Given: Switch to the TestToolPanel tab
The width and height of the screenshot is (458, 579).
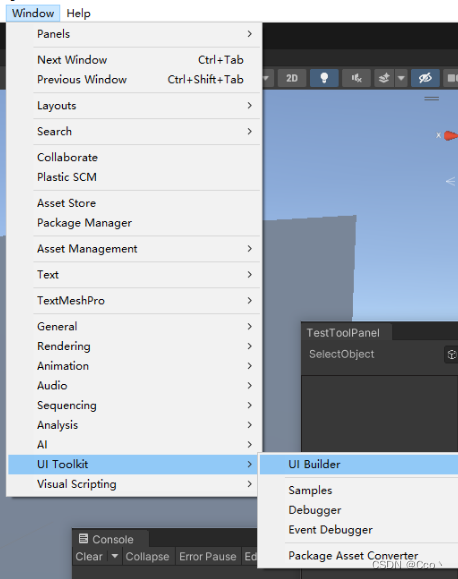Looking at the screenshot, I should [x=346, y=333].
